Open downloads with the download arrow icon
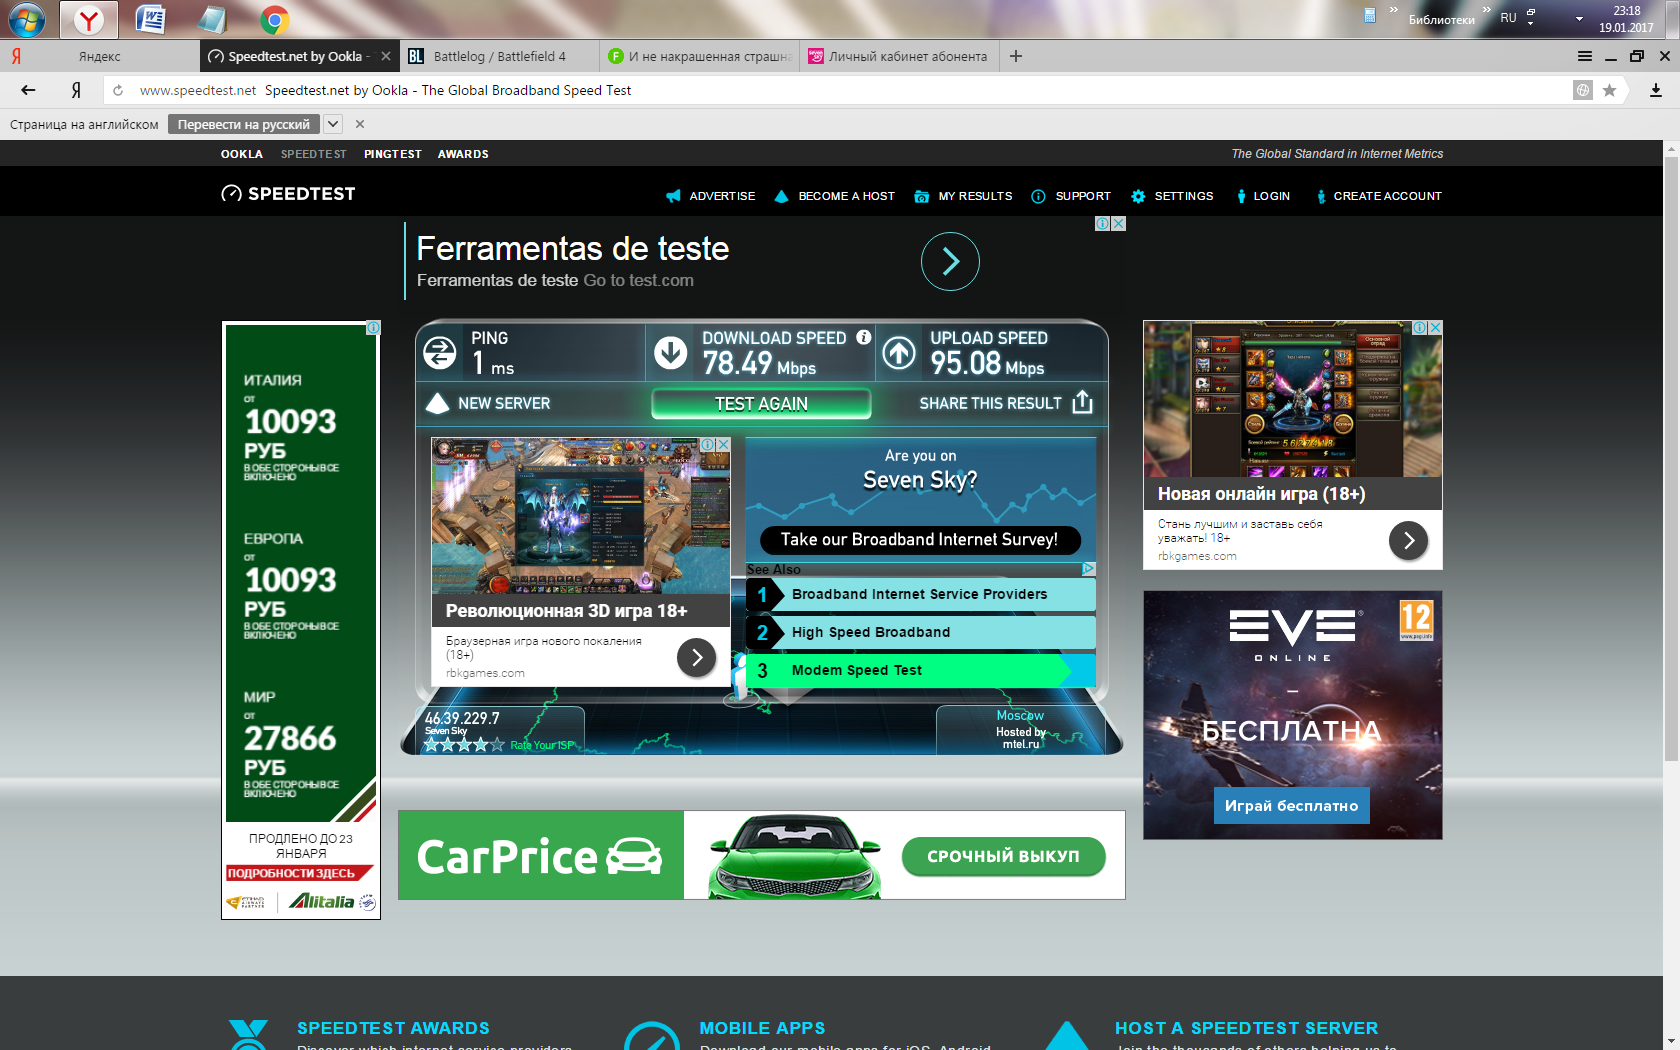The width and height of the screenshot is (1680, 1050). [x=1656, y=90]
